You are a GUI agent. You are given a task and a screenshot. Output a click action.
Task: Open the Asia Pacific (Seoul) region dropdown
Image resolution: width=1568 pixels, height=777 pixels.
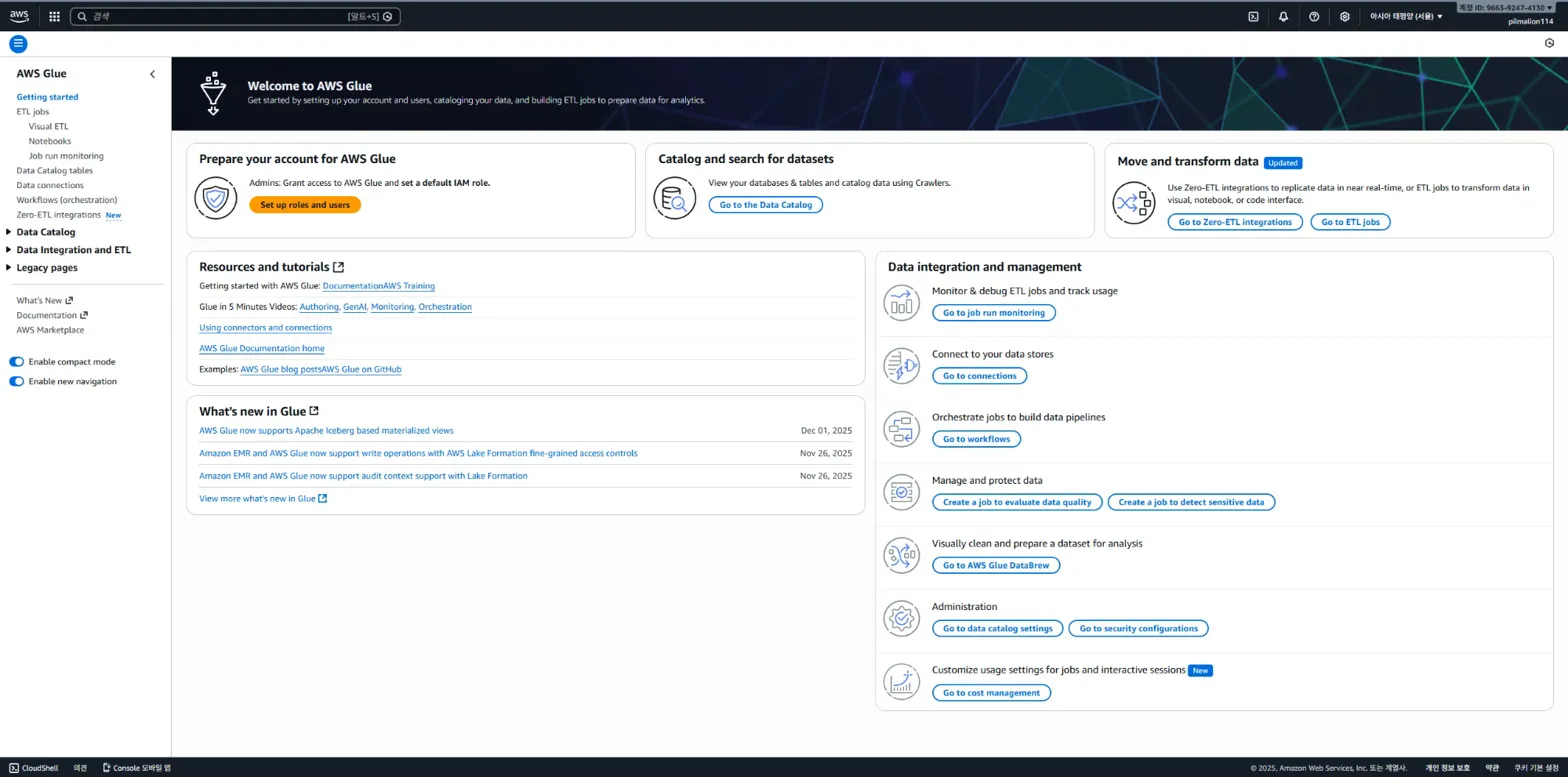tap(1406, 16)
